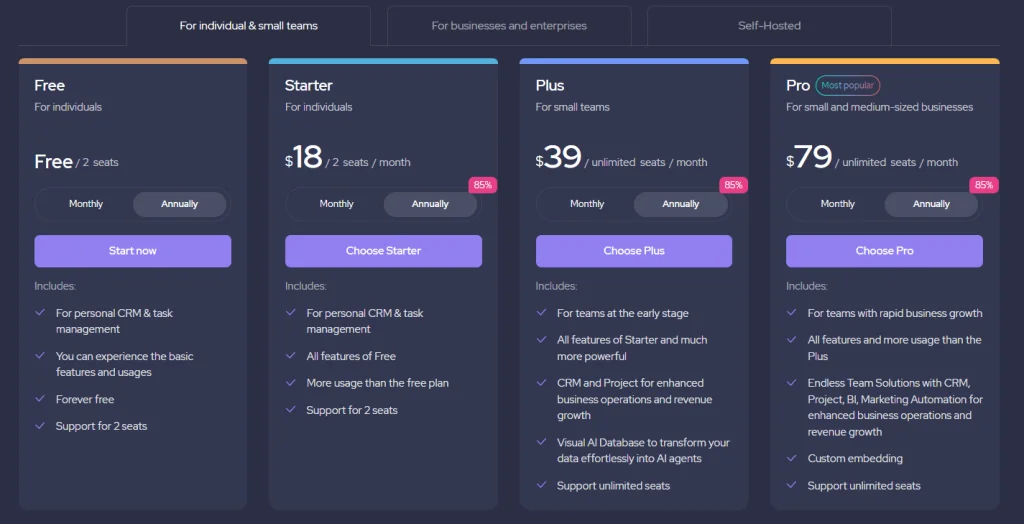Switch Free plan billing to Monthly

click(x=86, y=204)
